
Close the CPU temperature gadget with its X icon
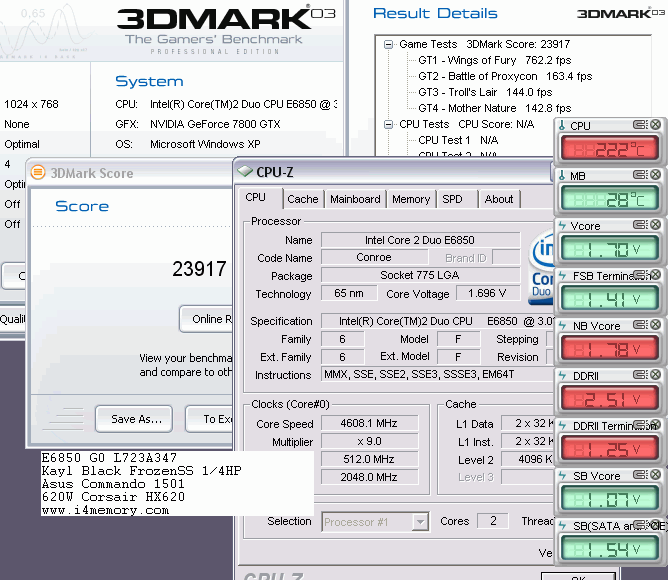click(x=656, y=124)
